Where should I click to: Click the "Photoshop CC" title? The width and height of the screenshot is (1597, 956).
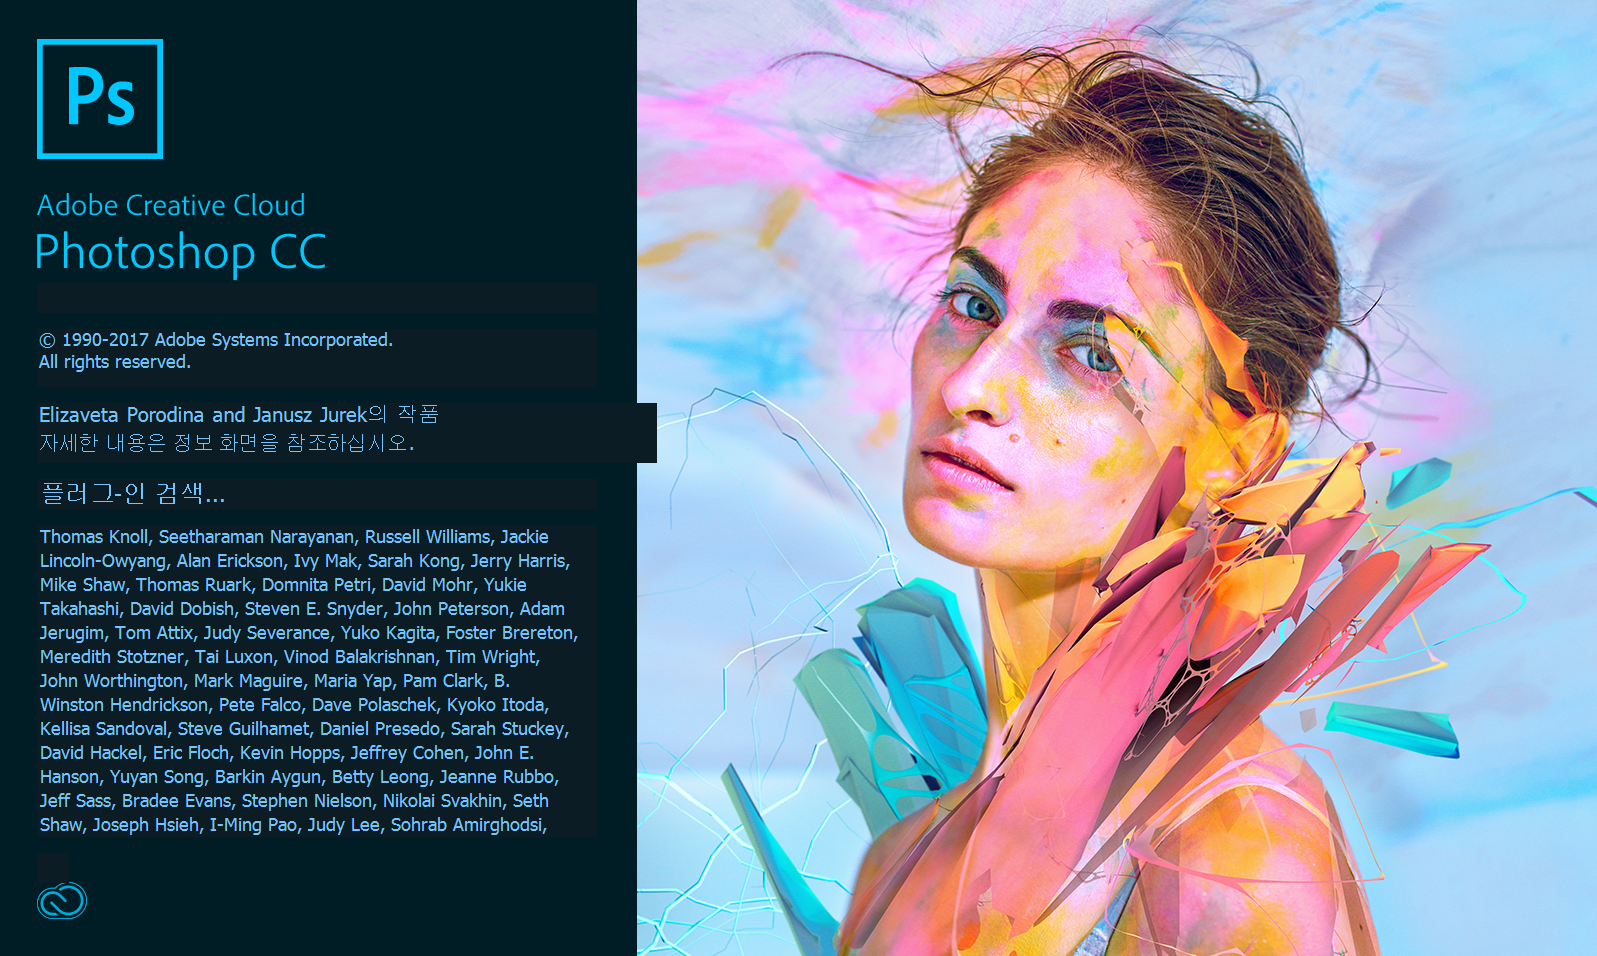click(x=180, y=252)
